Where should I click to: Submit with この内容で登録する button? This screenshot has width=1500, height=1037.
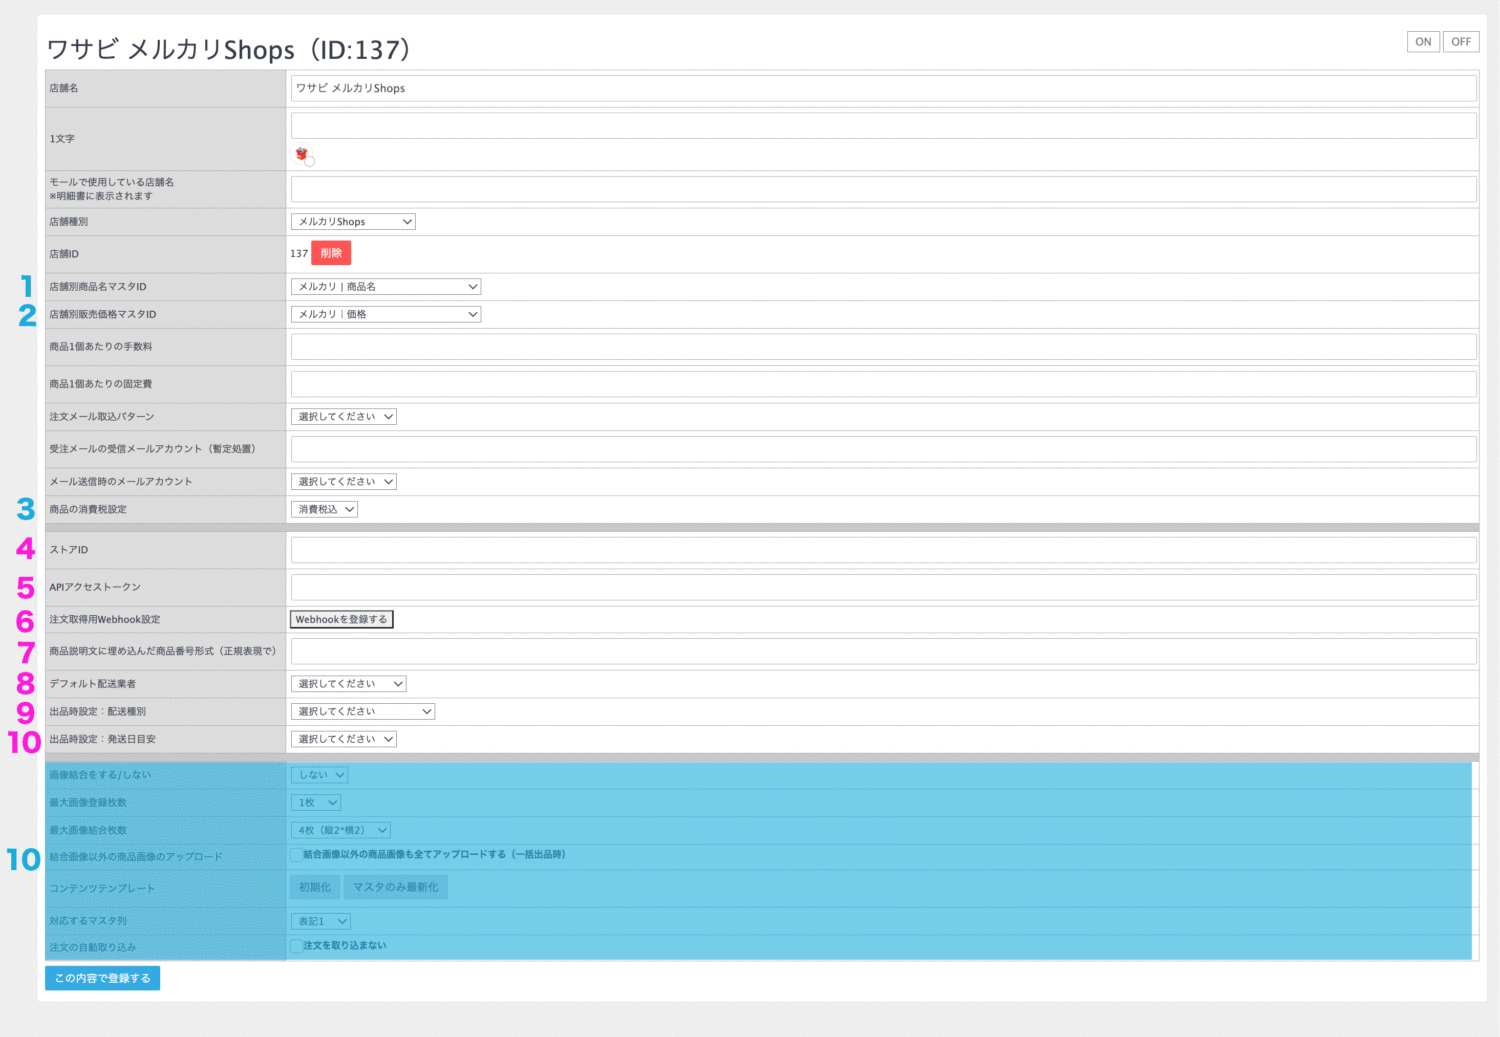pyautogui.click(x=102, y=978)
